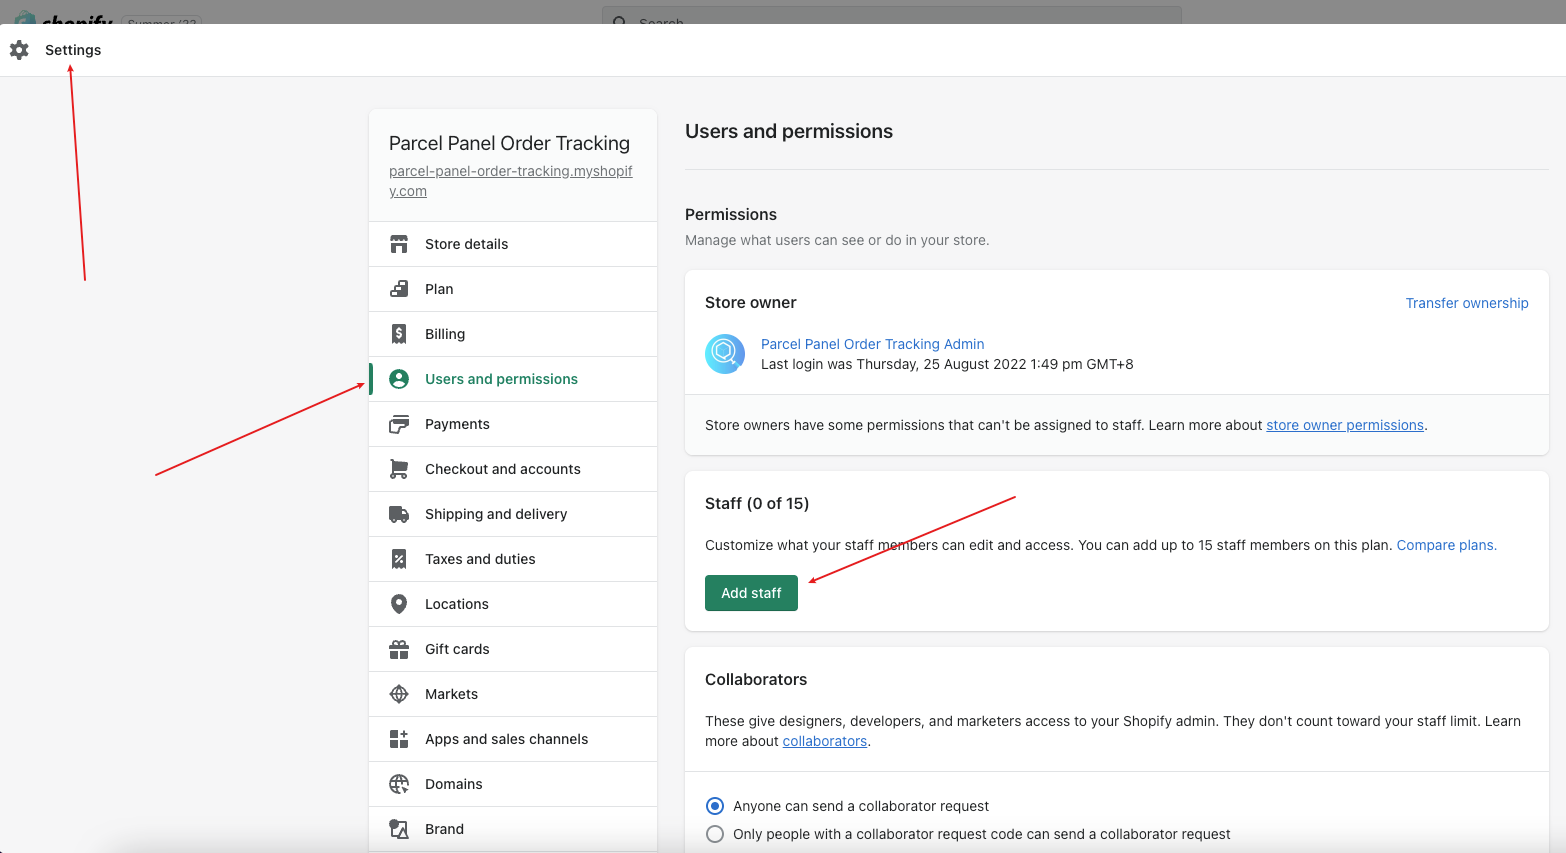
Task: Open Markets settings
Action: [x=513, y=694]
